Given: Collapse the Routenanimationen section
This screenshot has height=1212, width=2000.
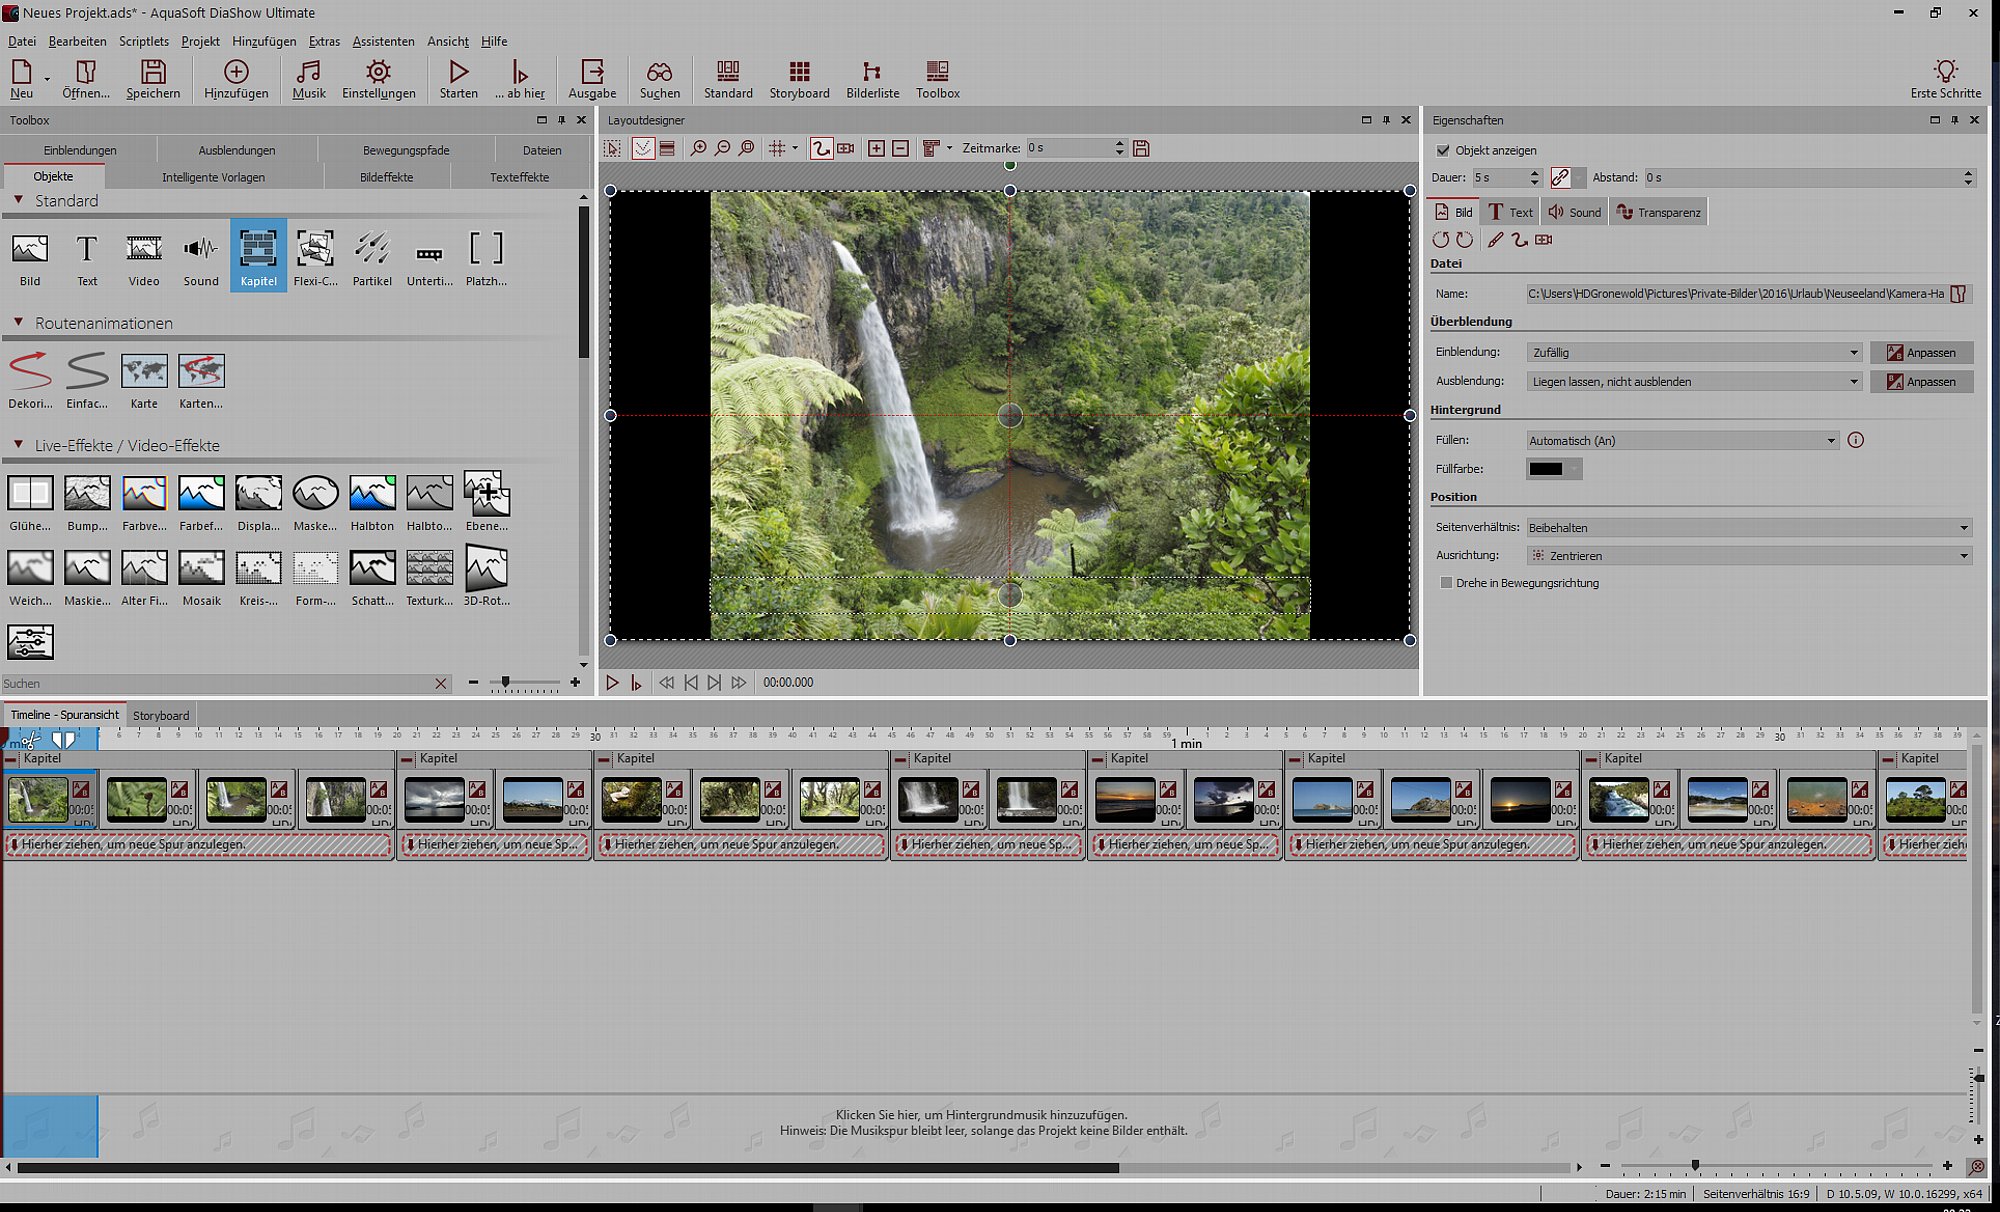Looking at the screenshot, I should point(18,322).
